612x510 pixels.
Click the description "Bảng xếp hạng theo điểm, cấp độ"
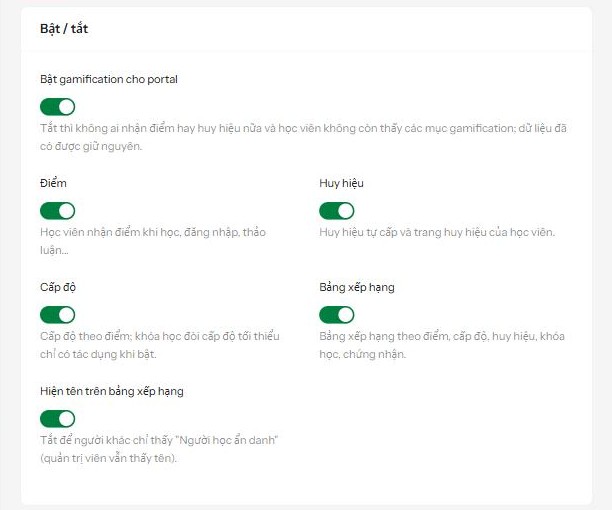coord(442,345)
